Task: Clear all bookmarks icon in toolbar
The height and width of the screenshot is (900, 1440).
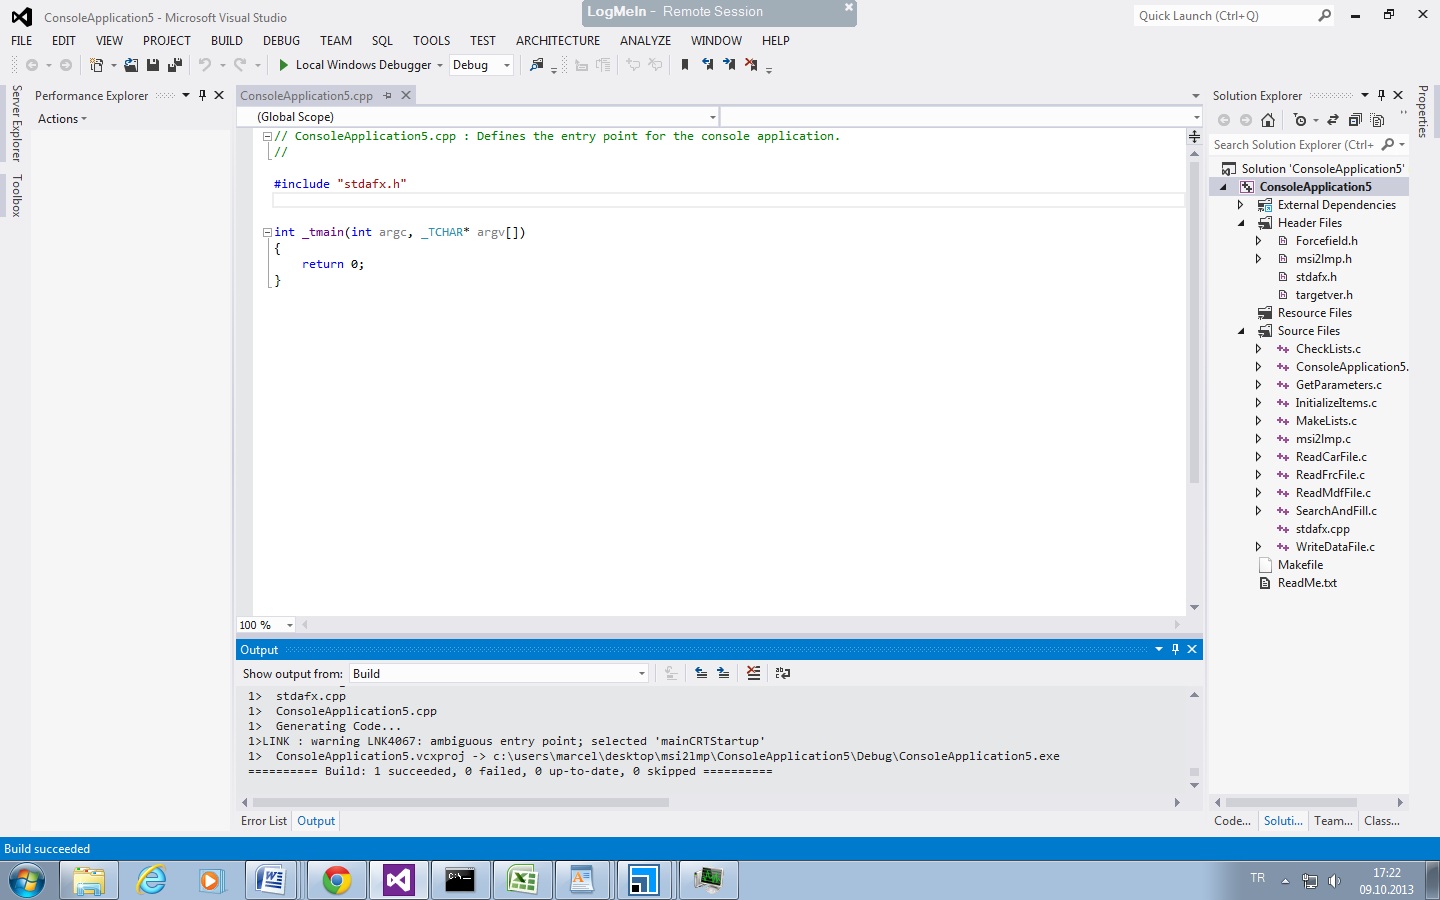Action: pos(751,65)
